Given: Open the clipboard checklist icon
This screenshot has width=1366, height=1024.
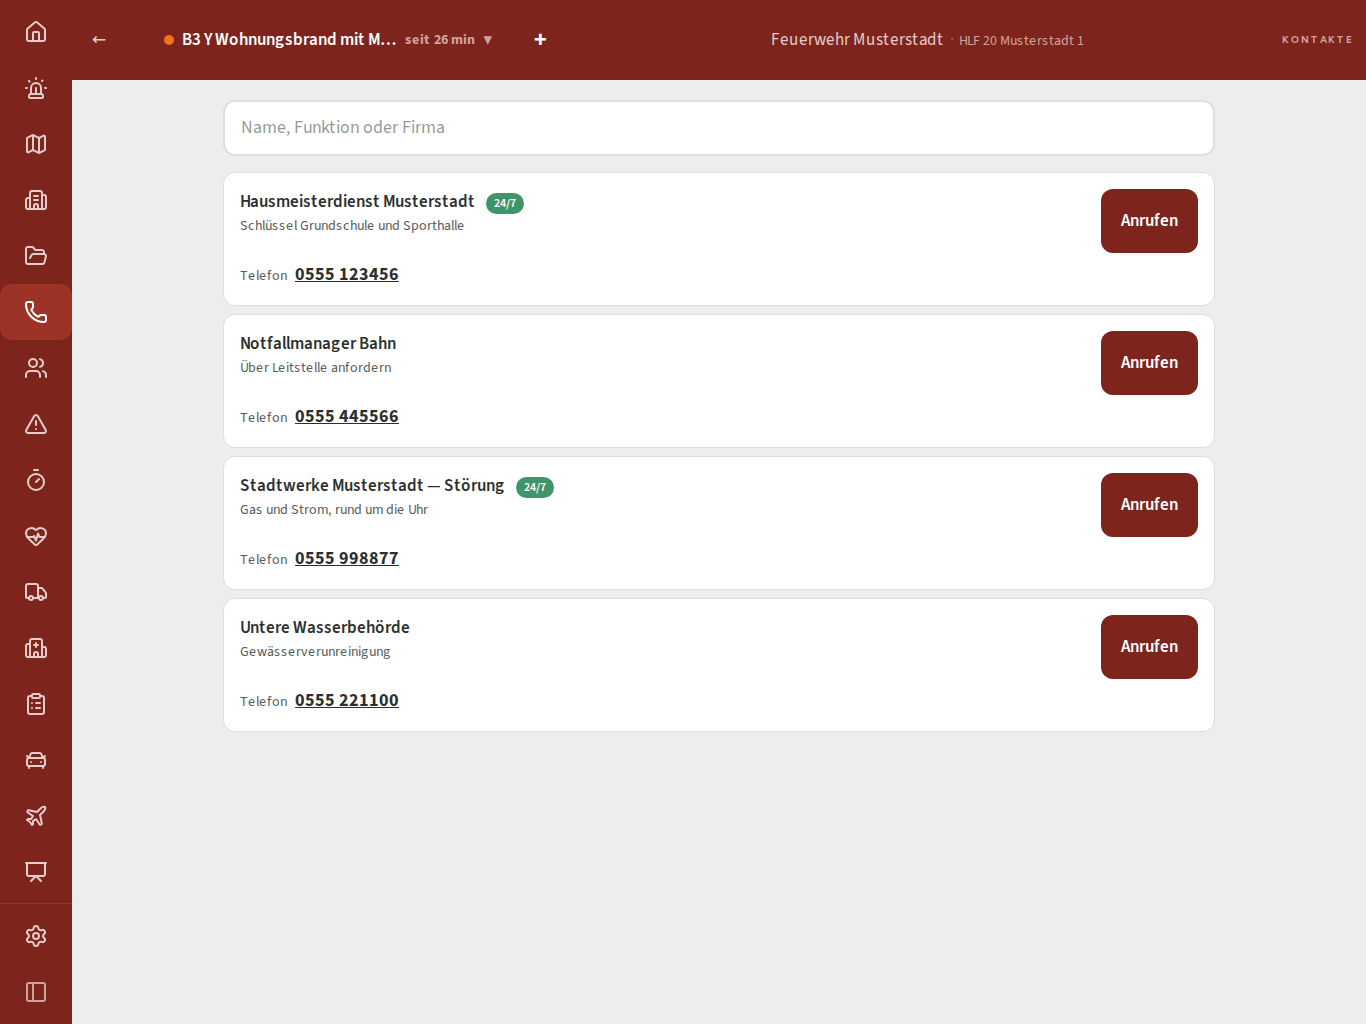Looking at the screenshot, I should pyautogui.click(x=36, y=704).
